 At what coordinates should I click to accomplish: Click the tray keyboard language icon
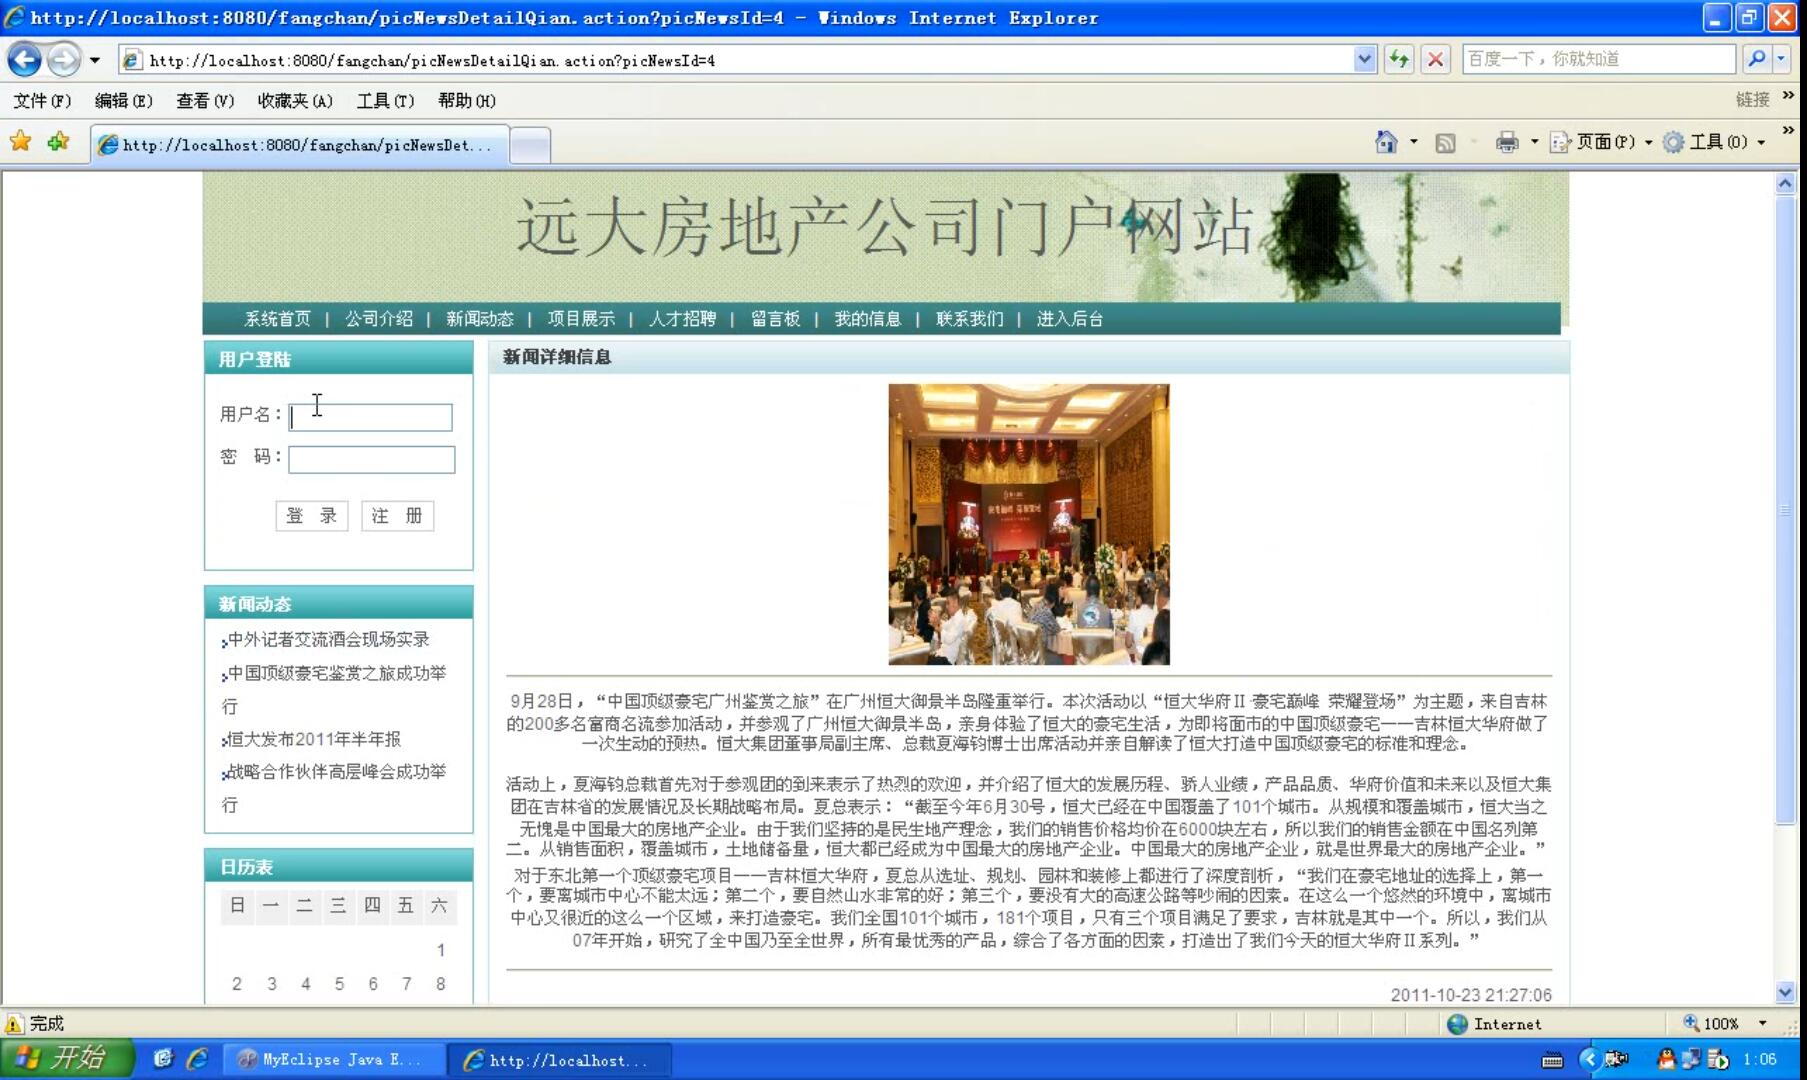(1552, 1060)
